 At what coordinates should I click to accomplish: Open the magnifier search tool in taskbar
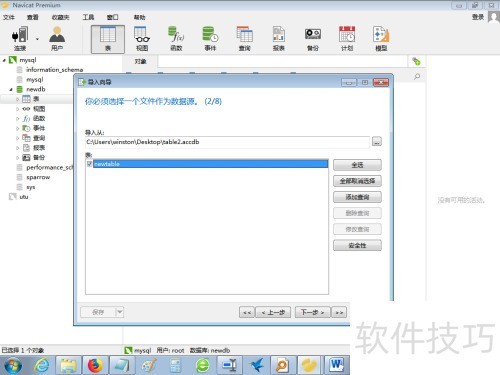click(x=283, y=365)
